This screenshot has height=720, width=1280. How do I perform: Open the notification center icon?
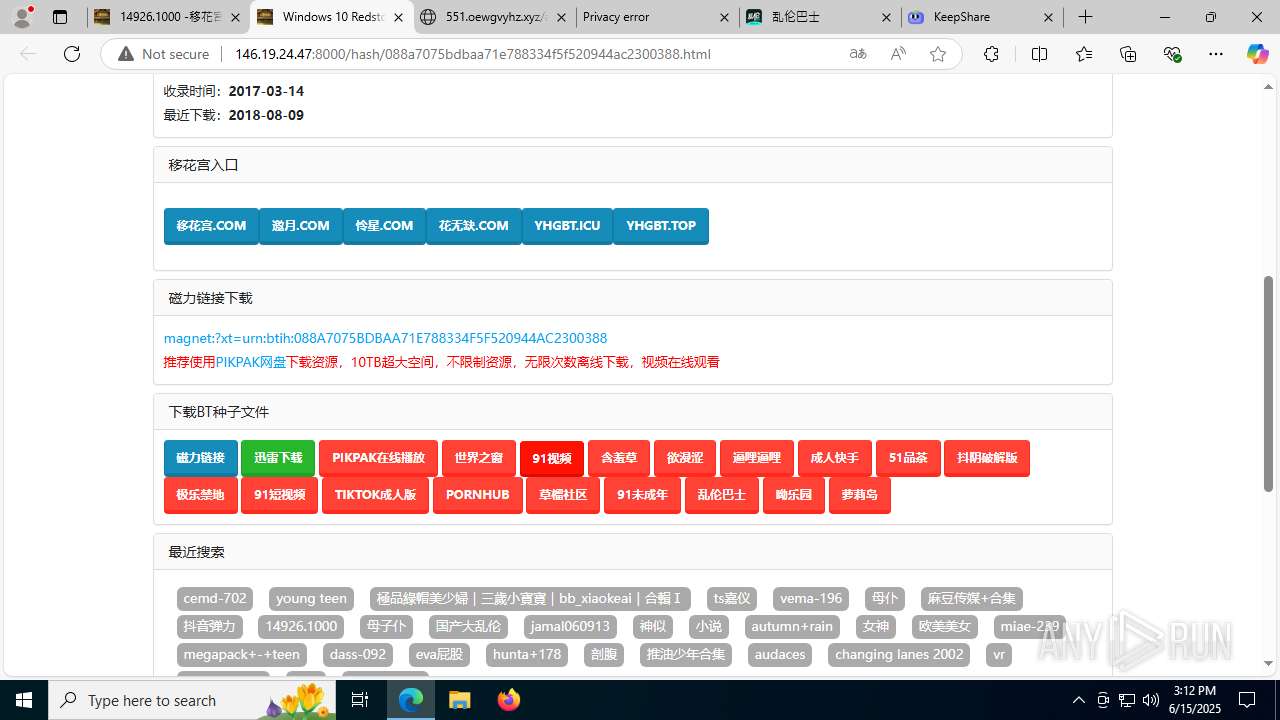pos(1247,700)
